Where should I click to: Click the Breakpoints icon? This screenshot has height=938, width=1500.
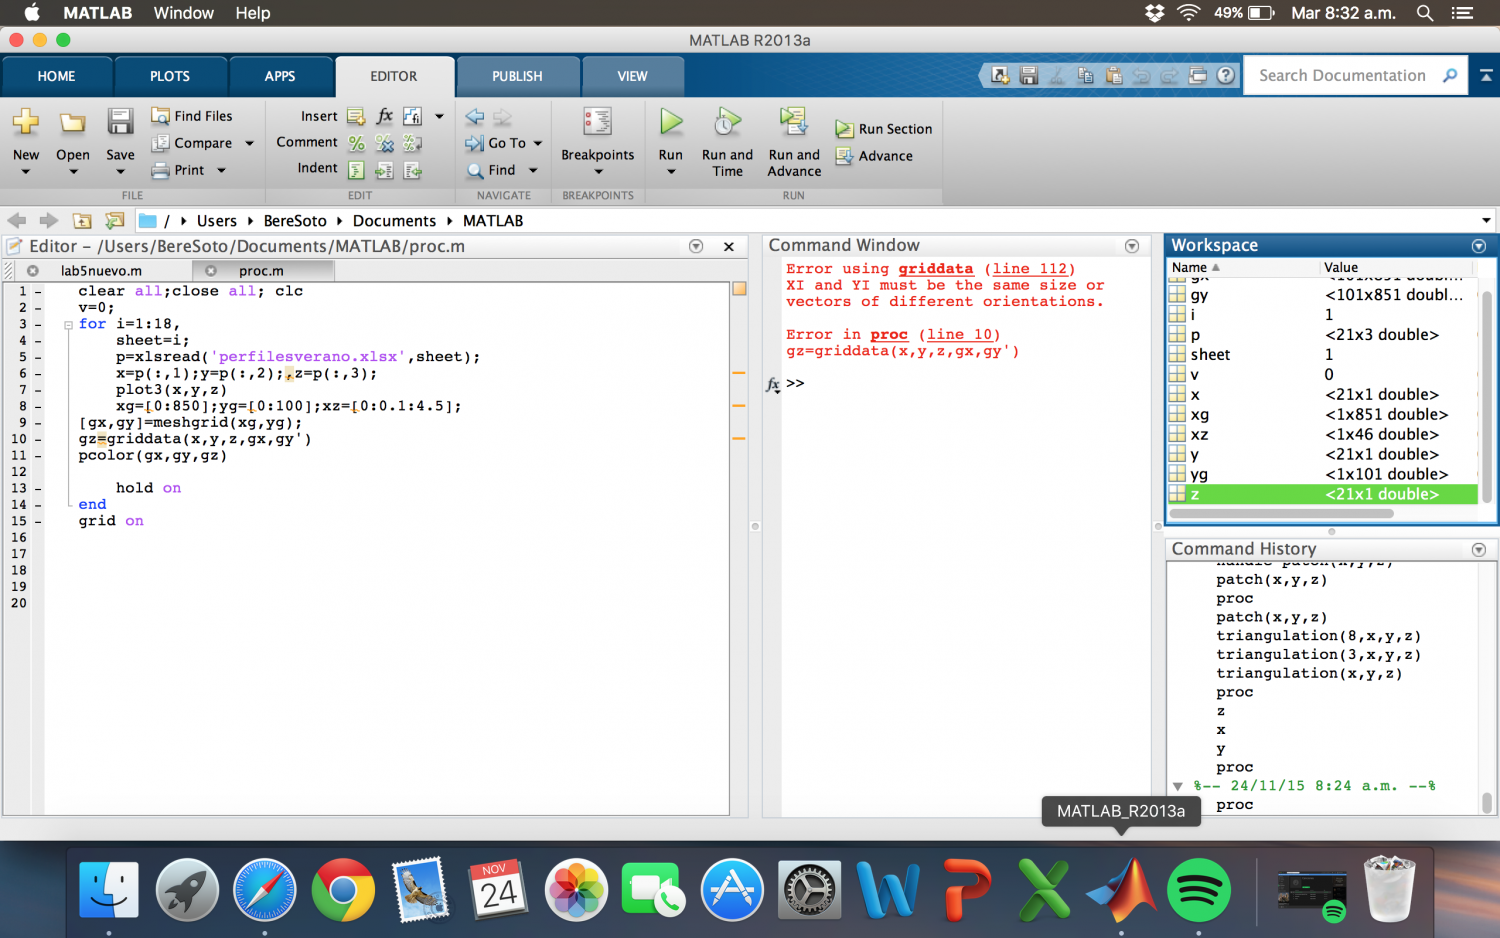point(598,122)
